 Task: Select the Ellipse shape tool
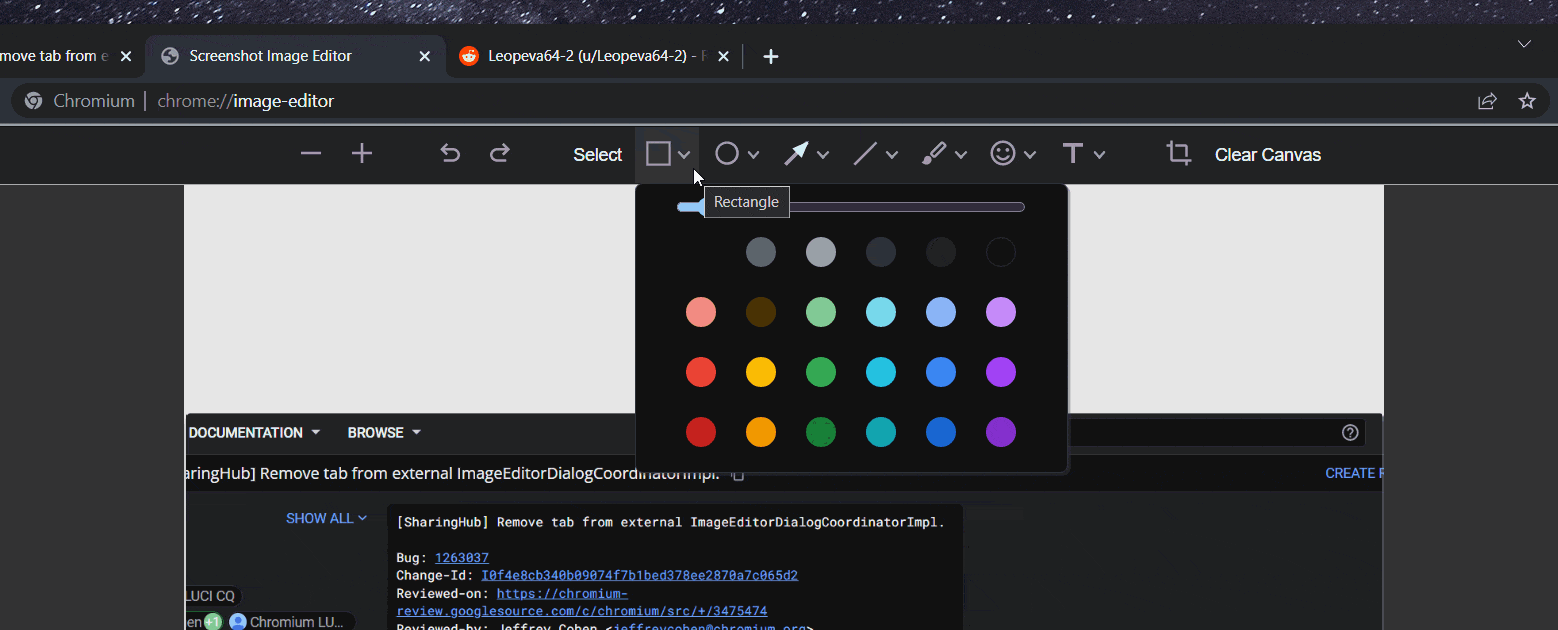(727, 154)
